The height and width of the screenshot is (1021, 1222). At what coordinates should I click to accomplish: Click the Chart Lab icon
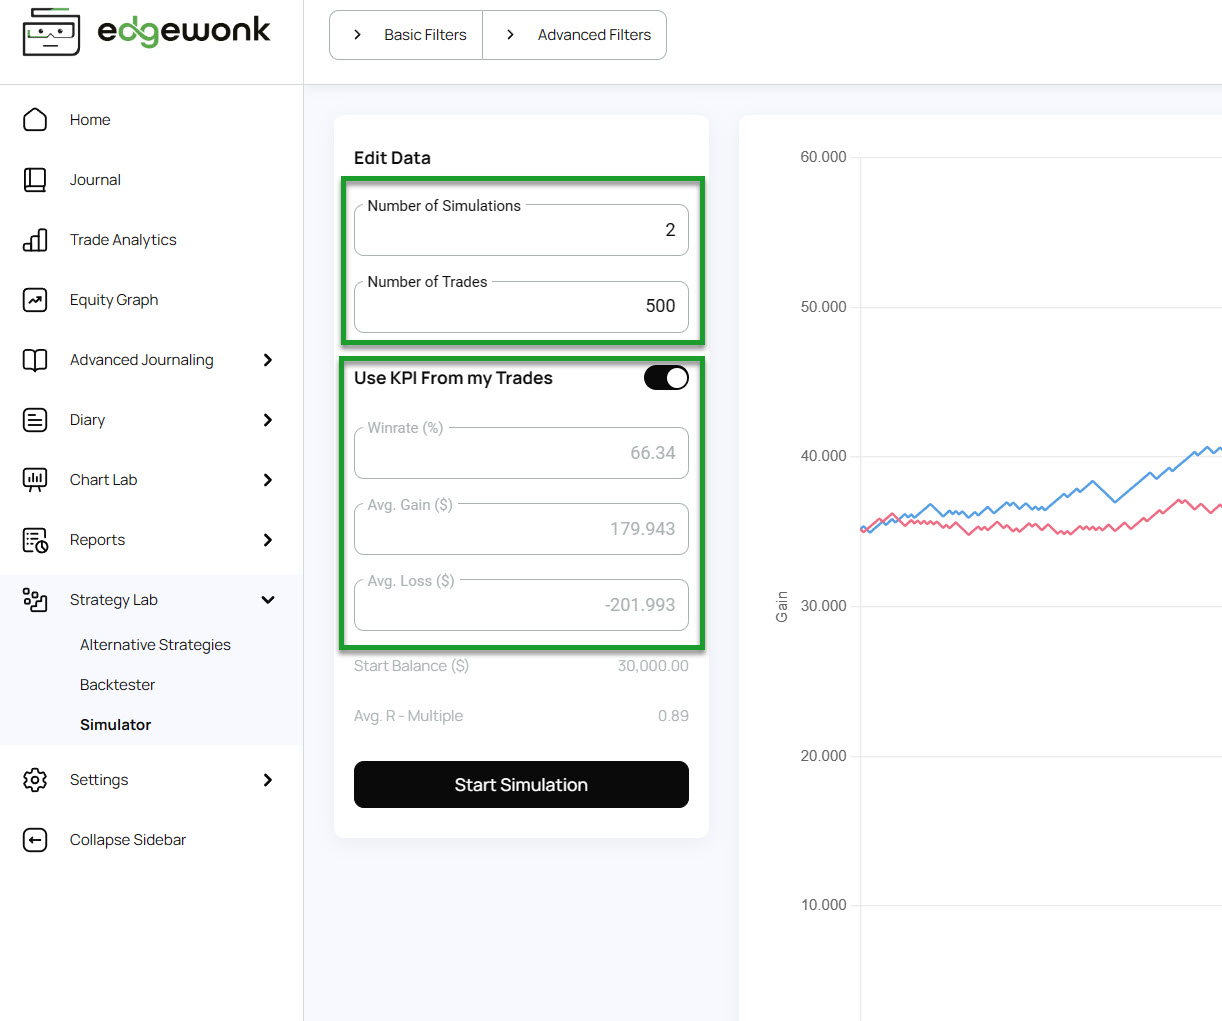[35, 480]
